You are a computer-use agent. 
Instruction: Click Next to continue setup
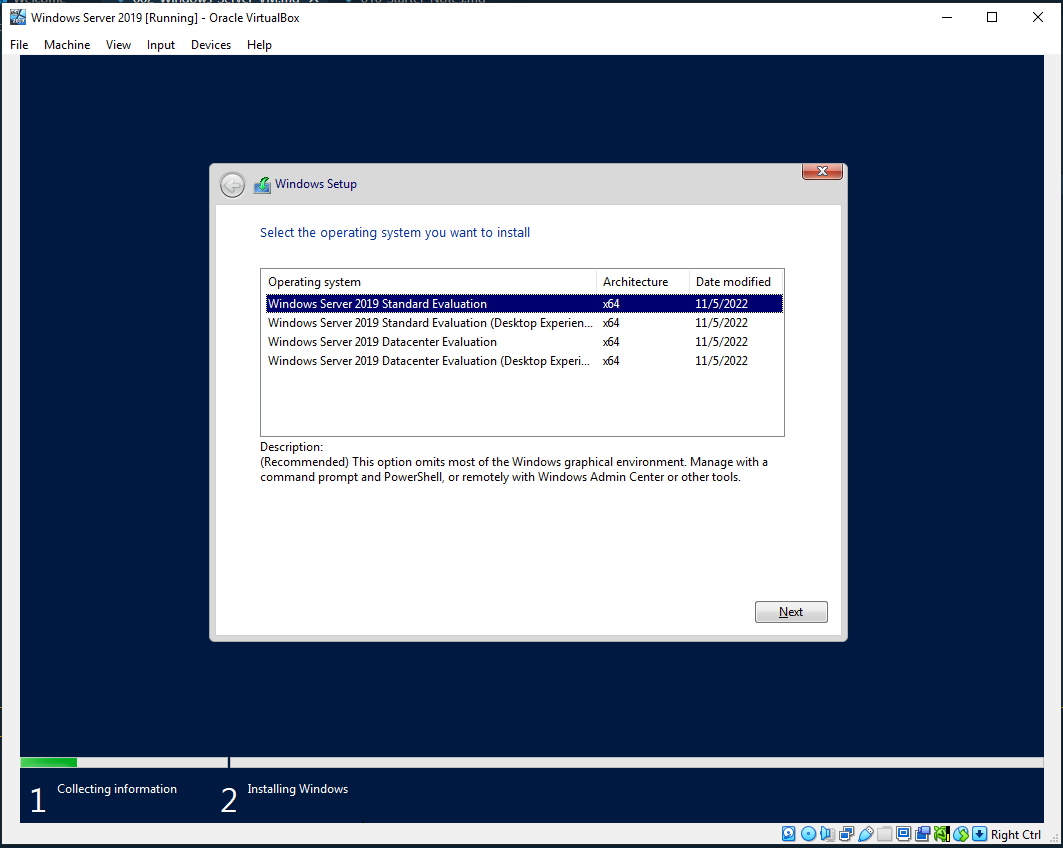tap(791, 612)
